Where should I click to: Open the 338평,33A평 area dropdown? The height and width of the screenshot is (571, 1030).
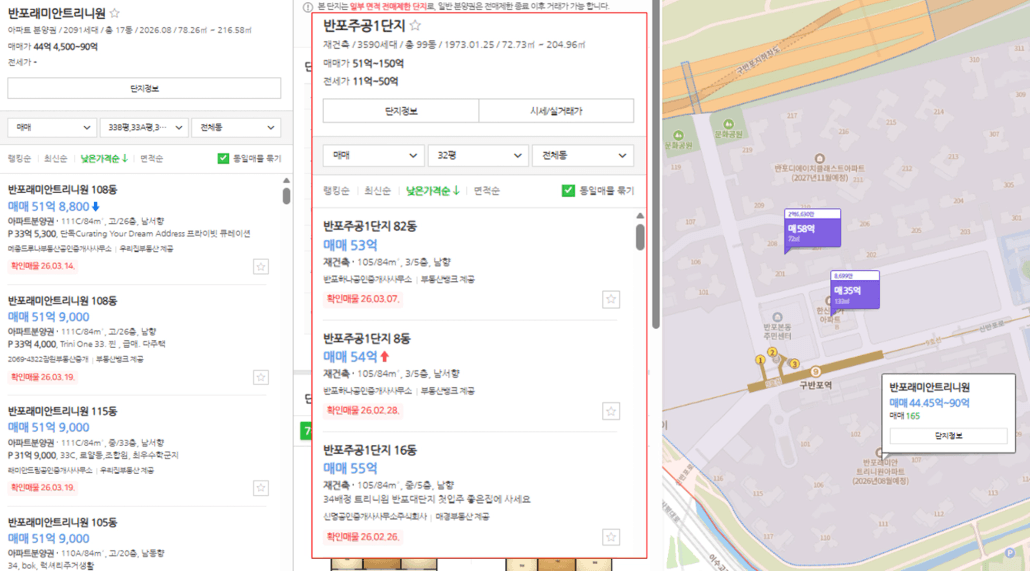pyautogui.click(x=144, y=127)
